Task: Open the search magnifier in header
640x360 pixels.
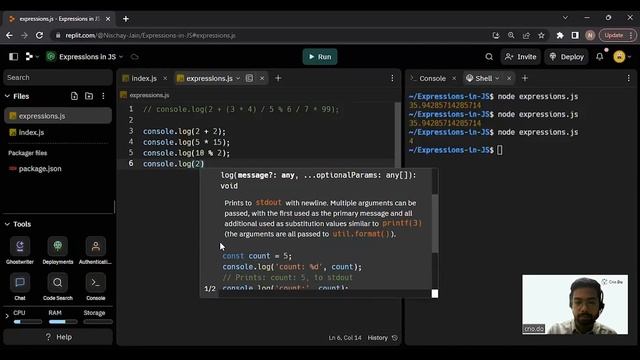Action: pyautogui.click(x=489, y=57)
